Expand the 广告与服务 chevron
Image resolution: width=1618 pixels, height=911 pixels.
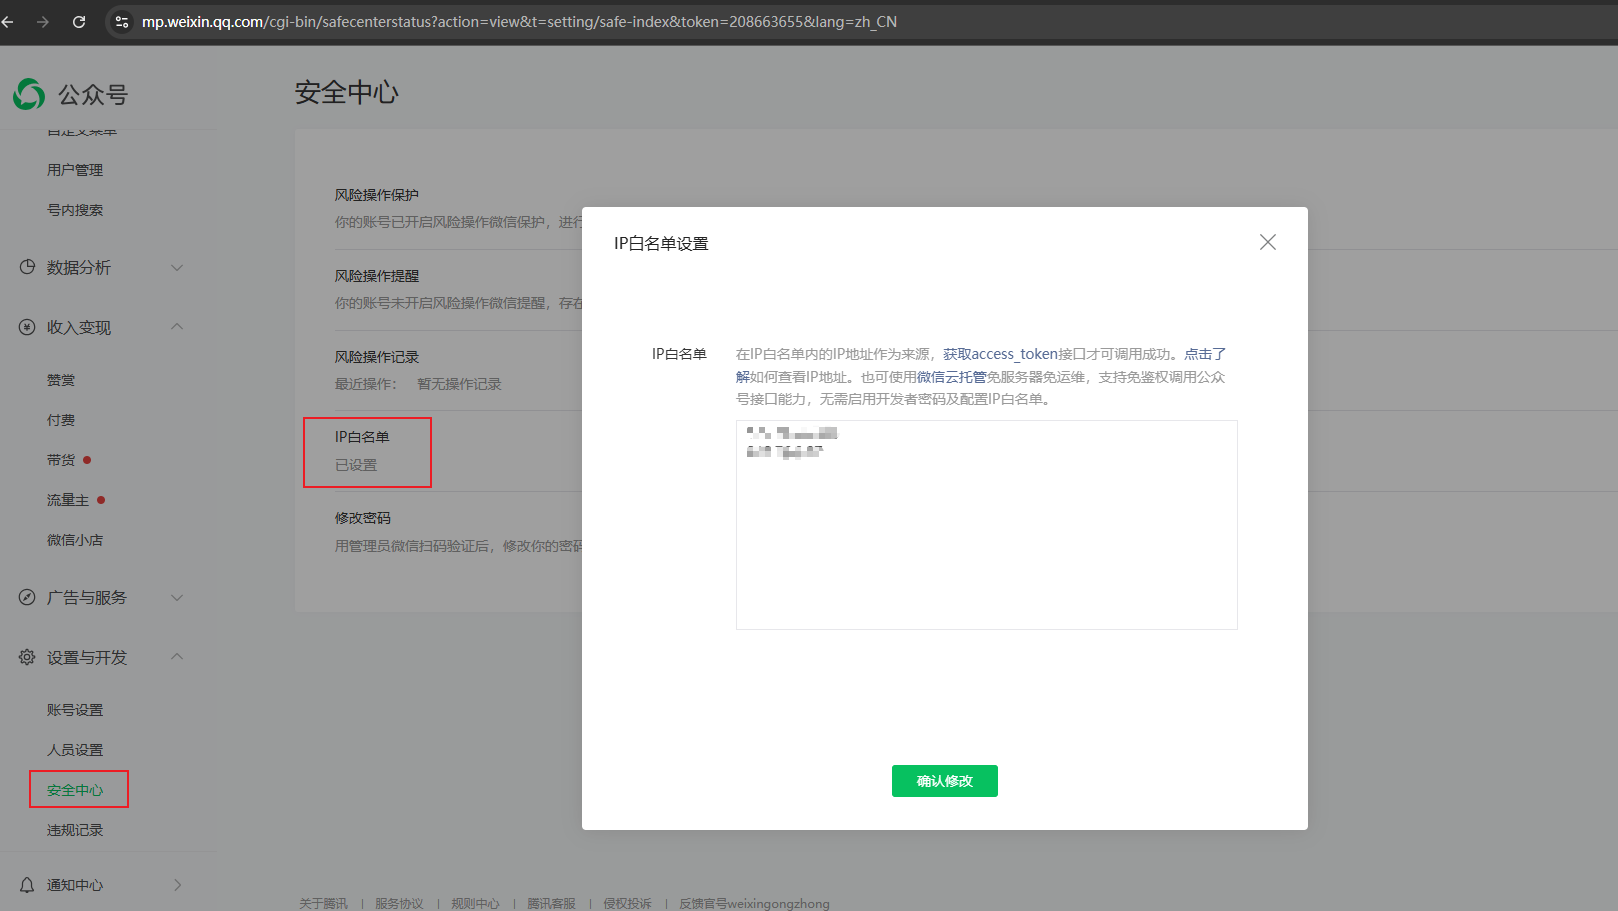[177, 597]
